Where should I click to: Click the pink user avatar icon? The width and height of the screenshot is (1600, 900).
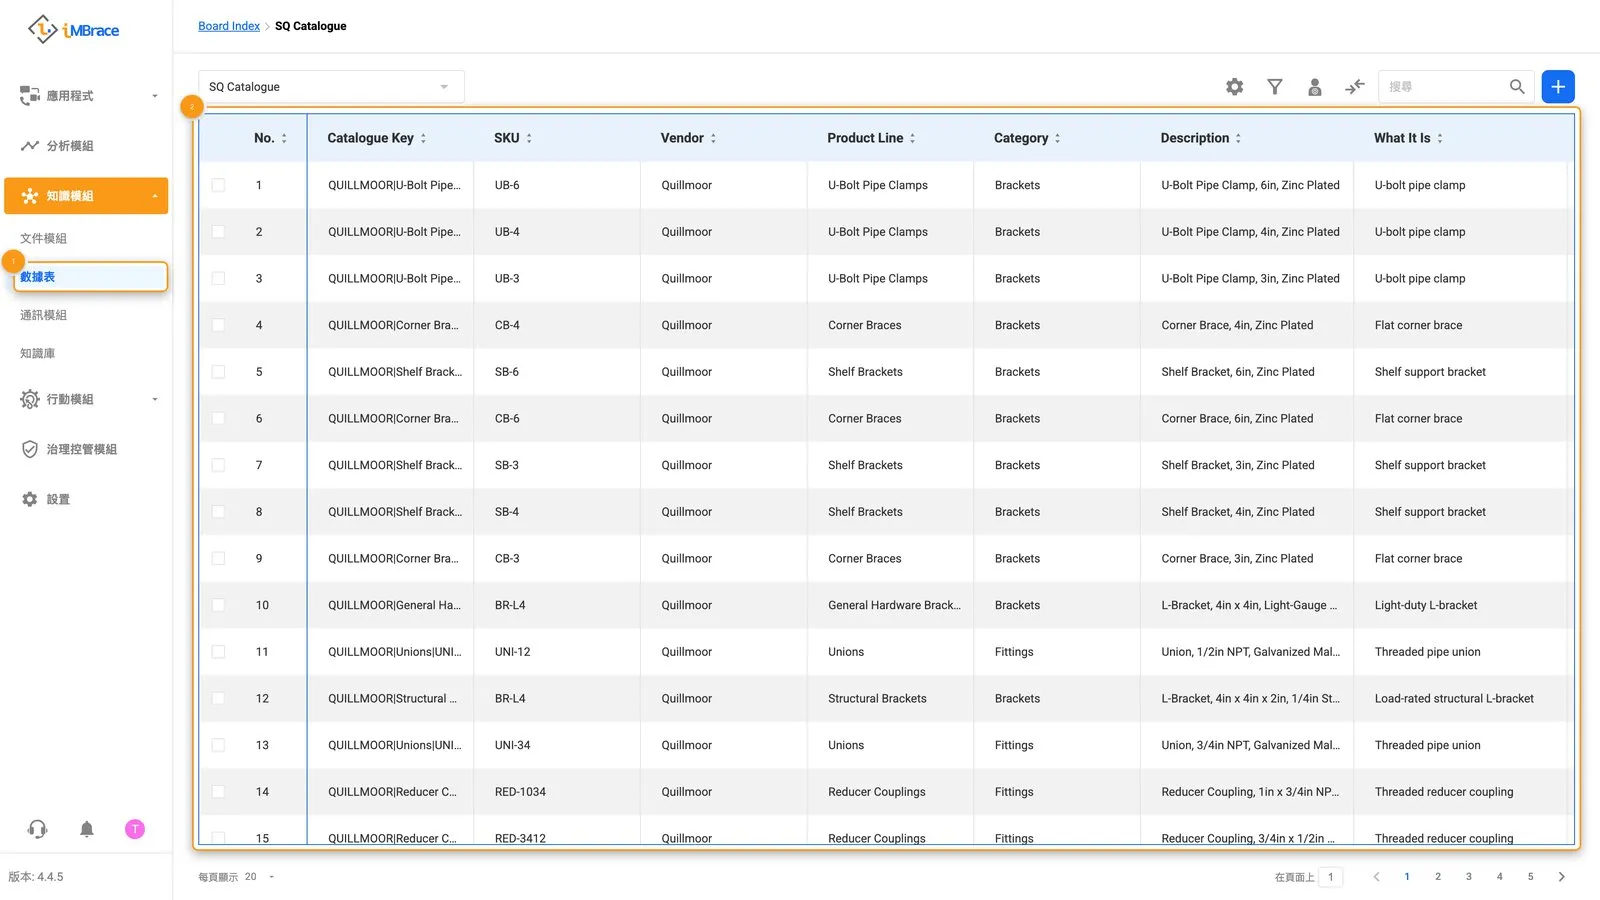[x=135, y=829]
